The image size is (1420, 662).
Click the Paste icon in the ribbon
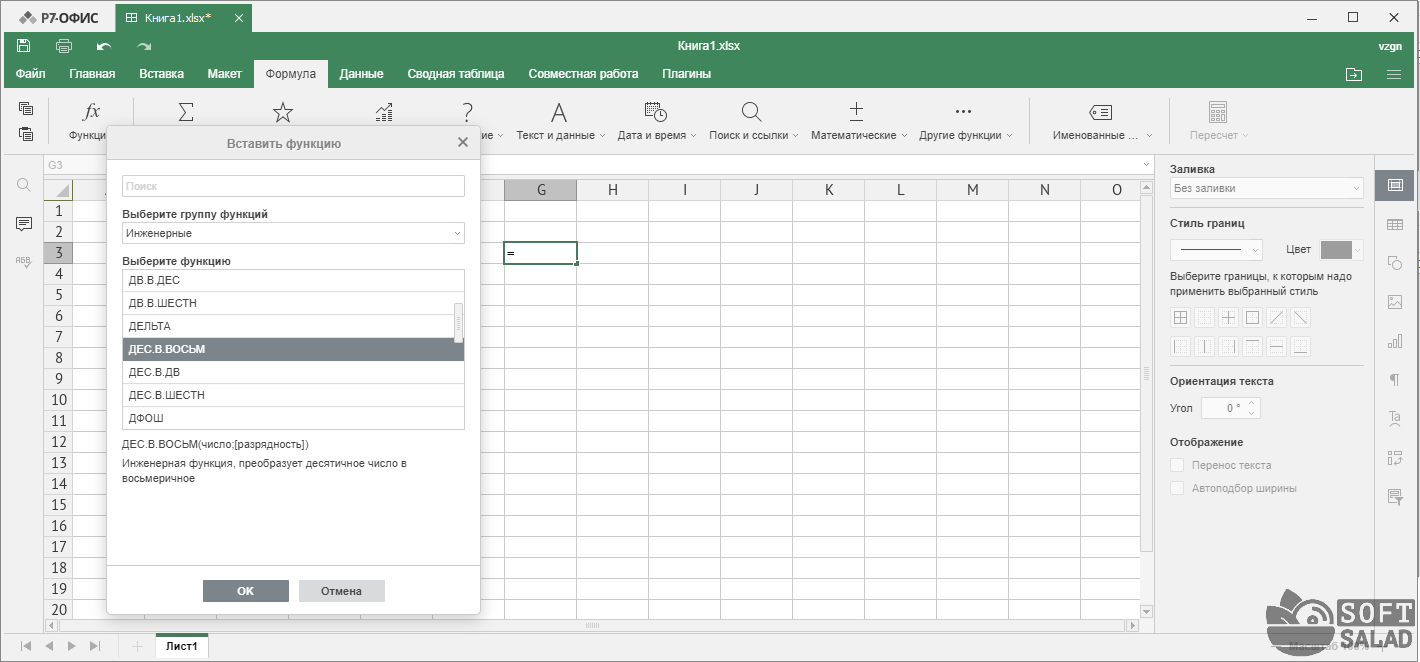point(26,134)
